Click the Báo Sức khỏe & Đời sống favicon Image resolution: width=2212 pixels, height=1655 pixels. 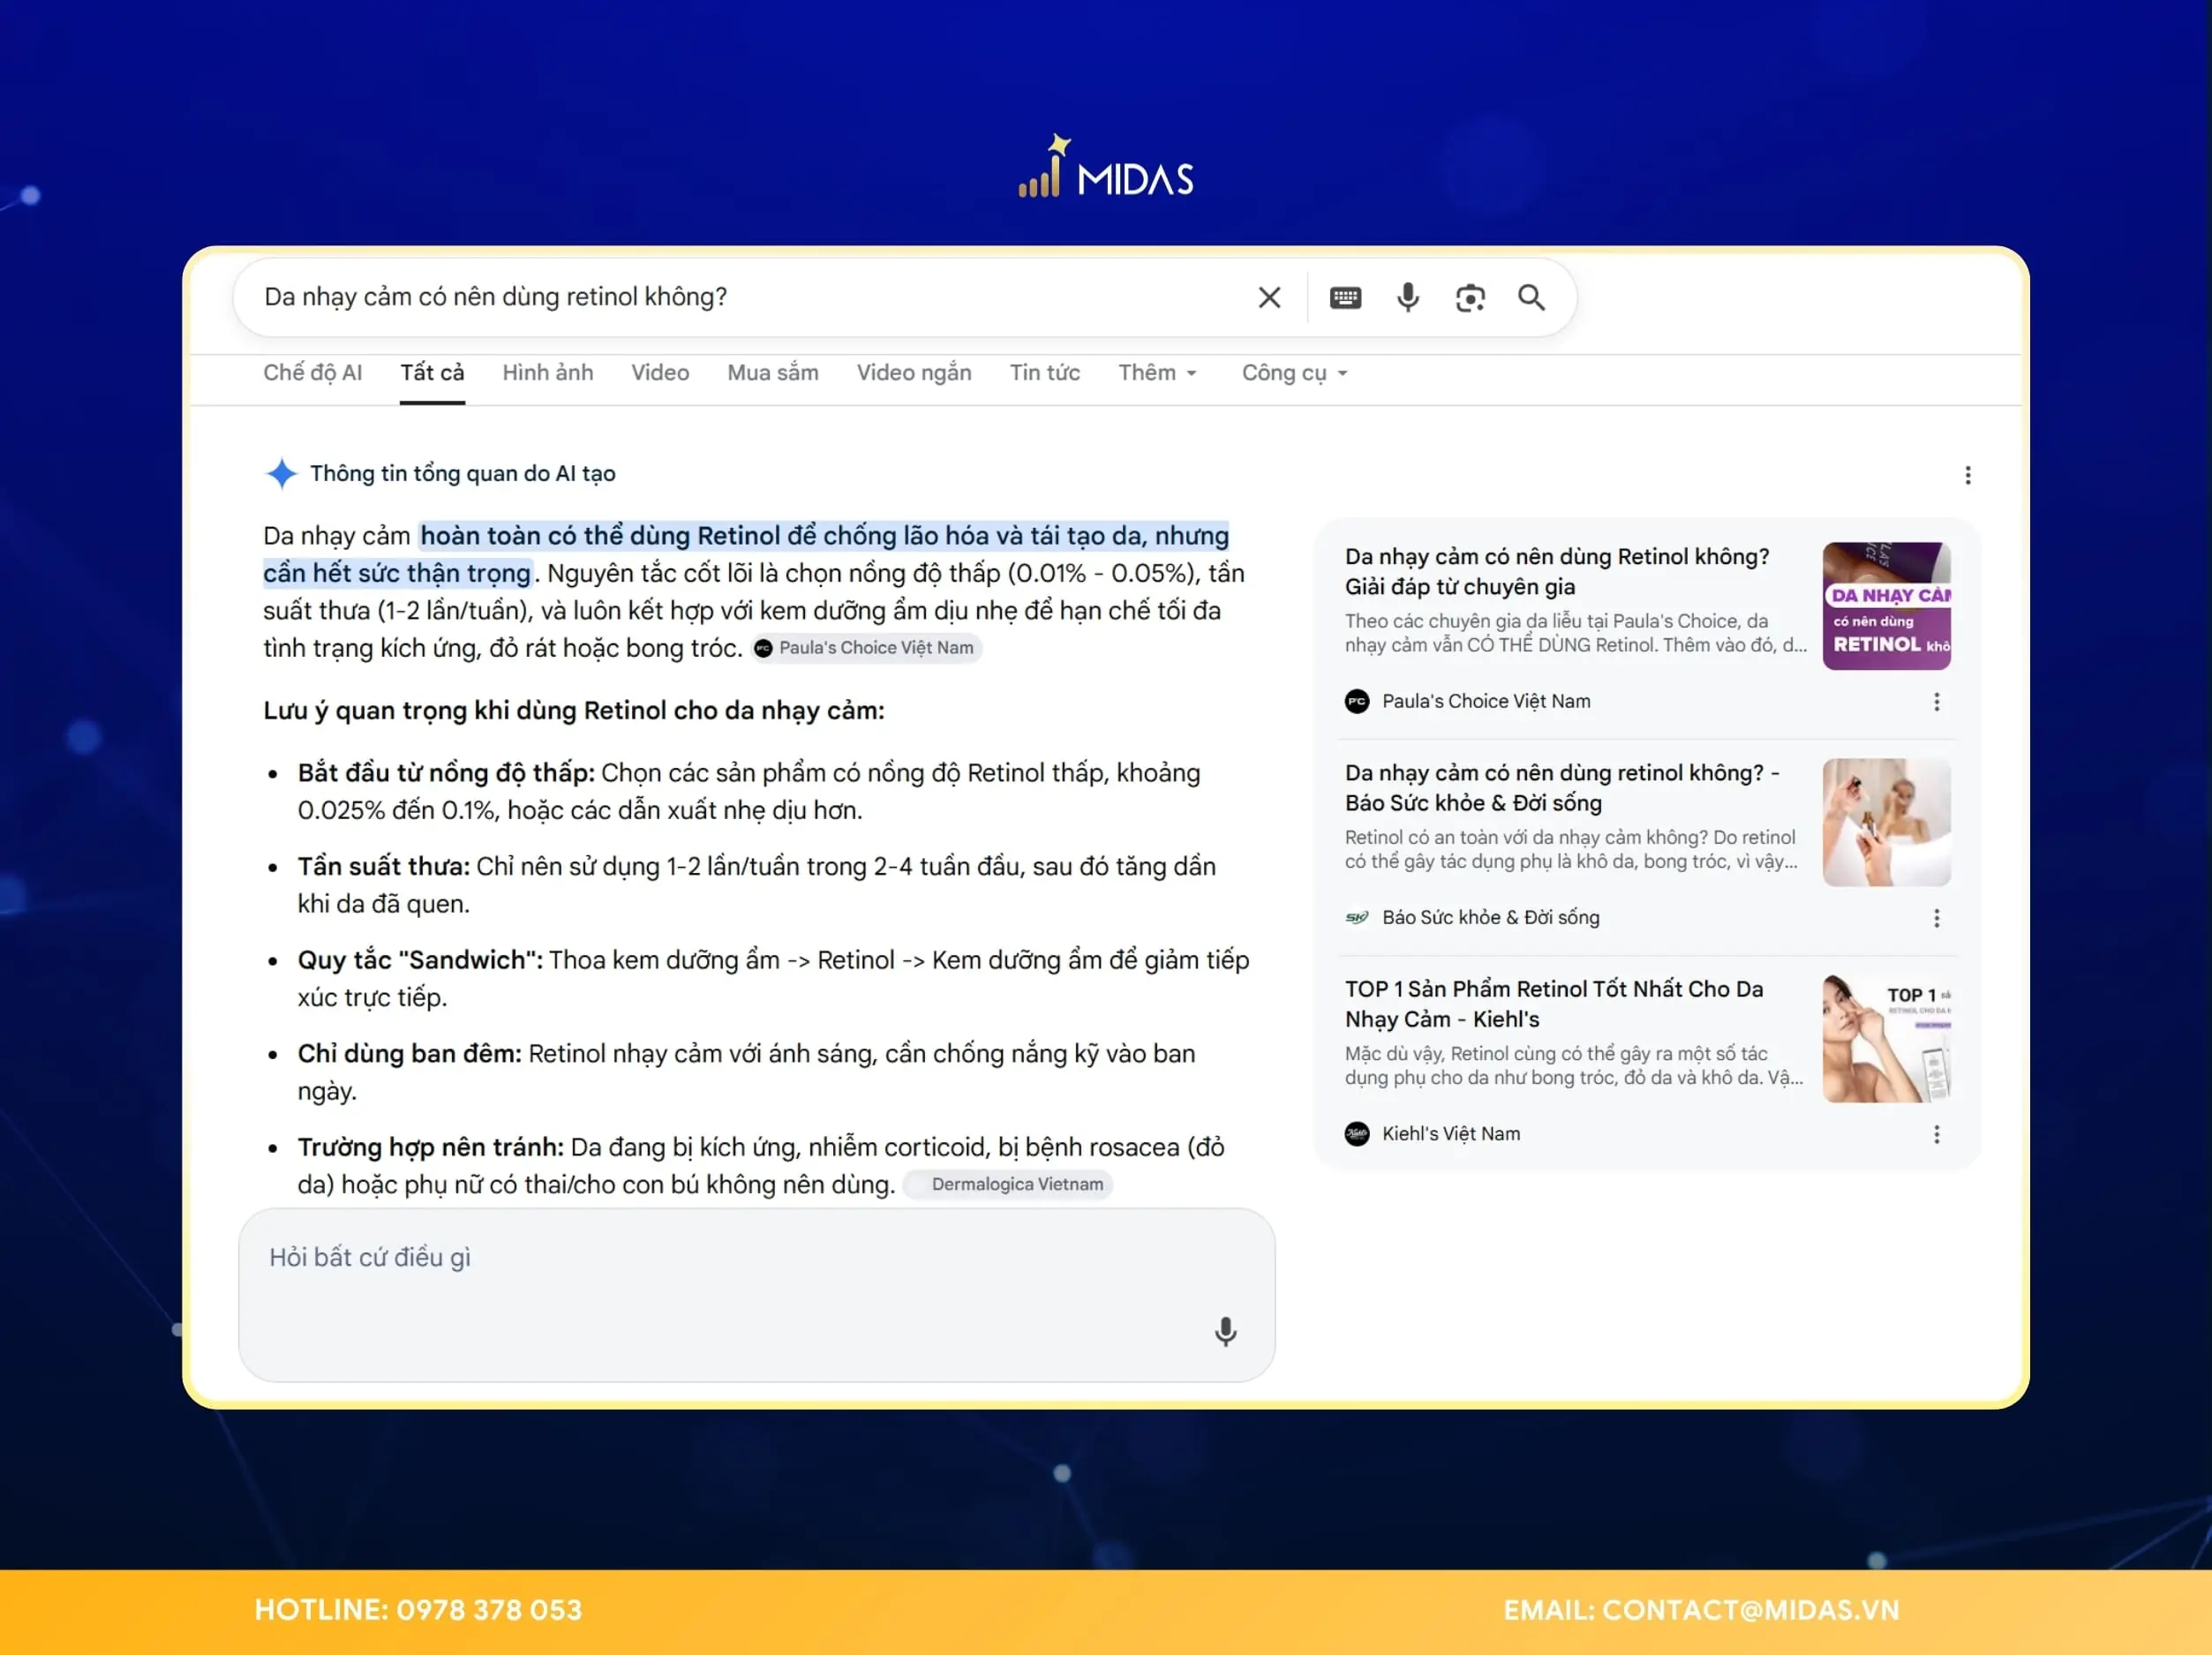pos(1356,917)
